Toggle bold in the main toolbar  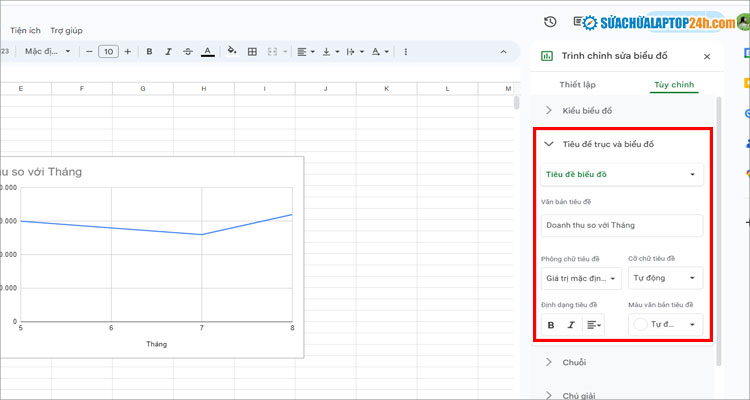(149, 51)
